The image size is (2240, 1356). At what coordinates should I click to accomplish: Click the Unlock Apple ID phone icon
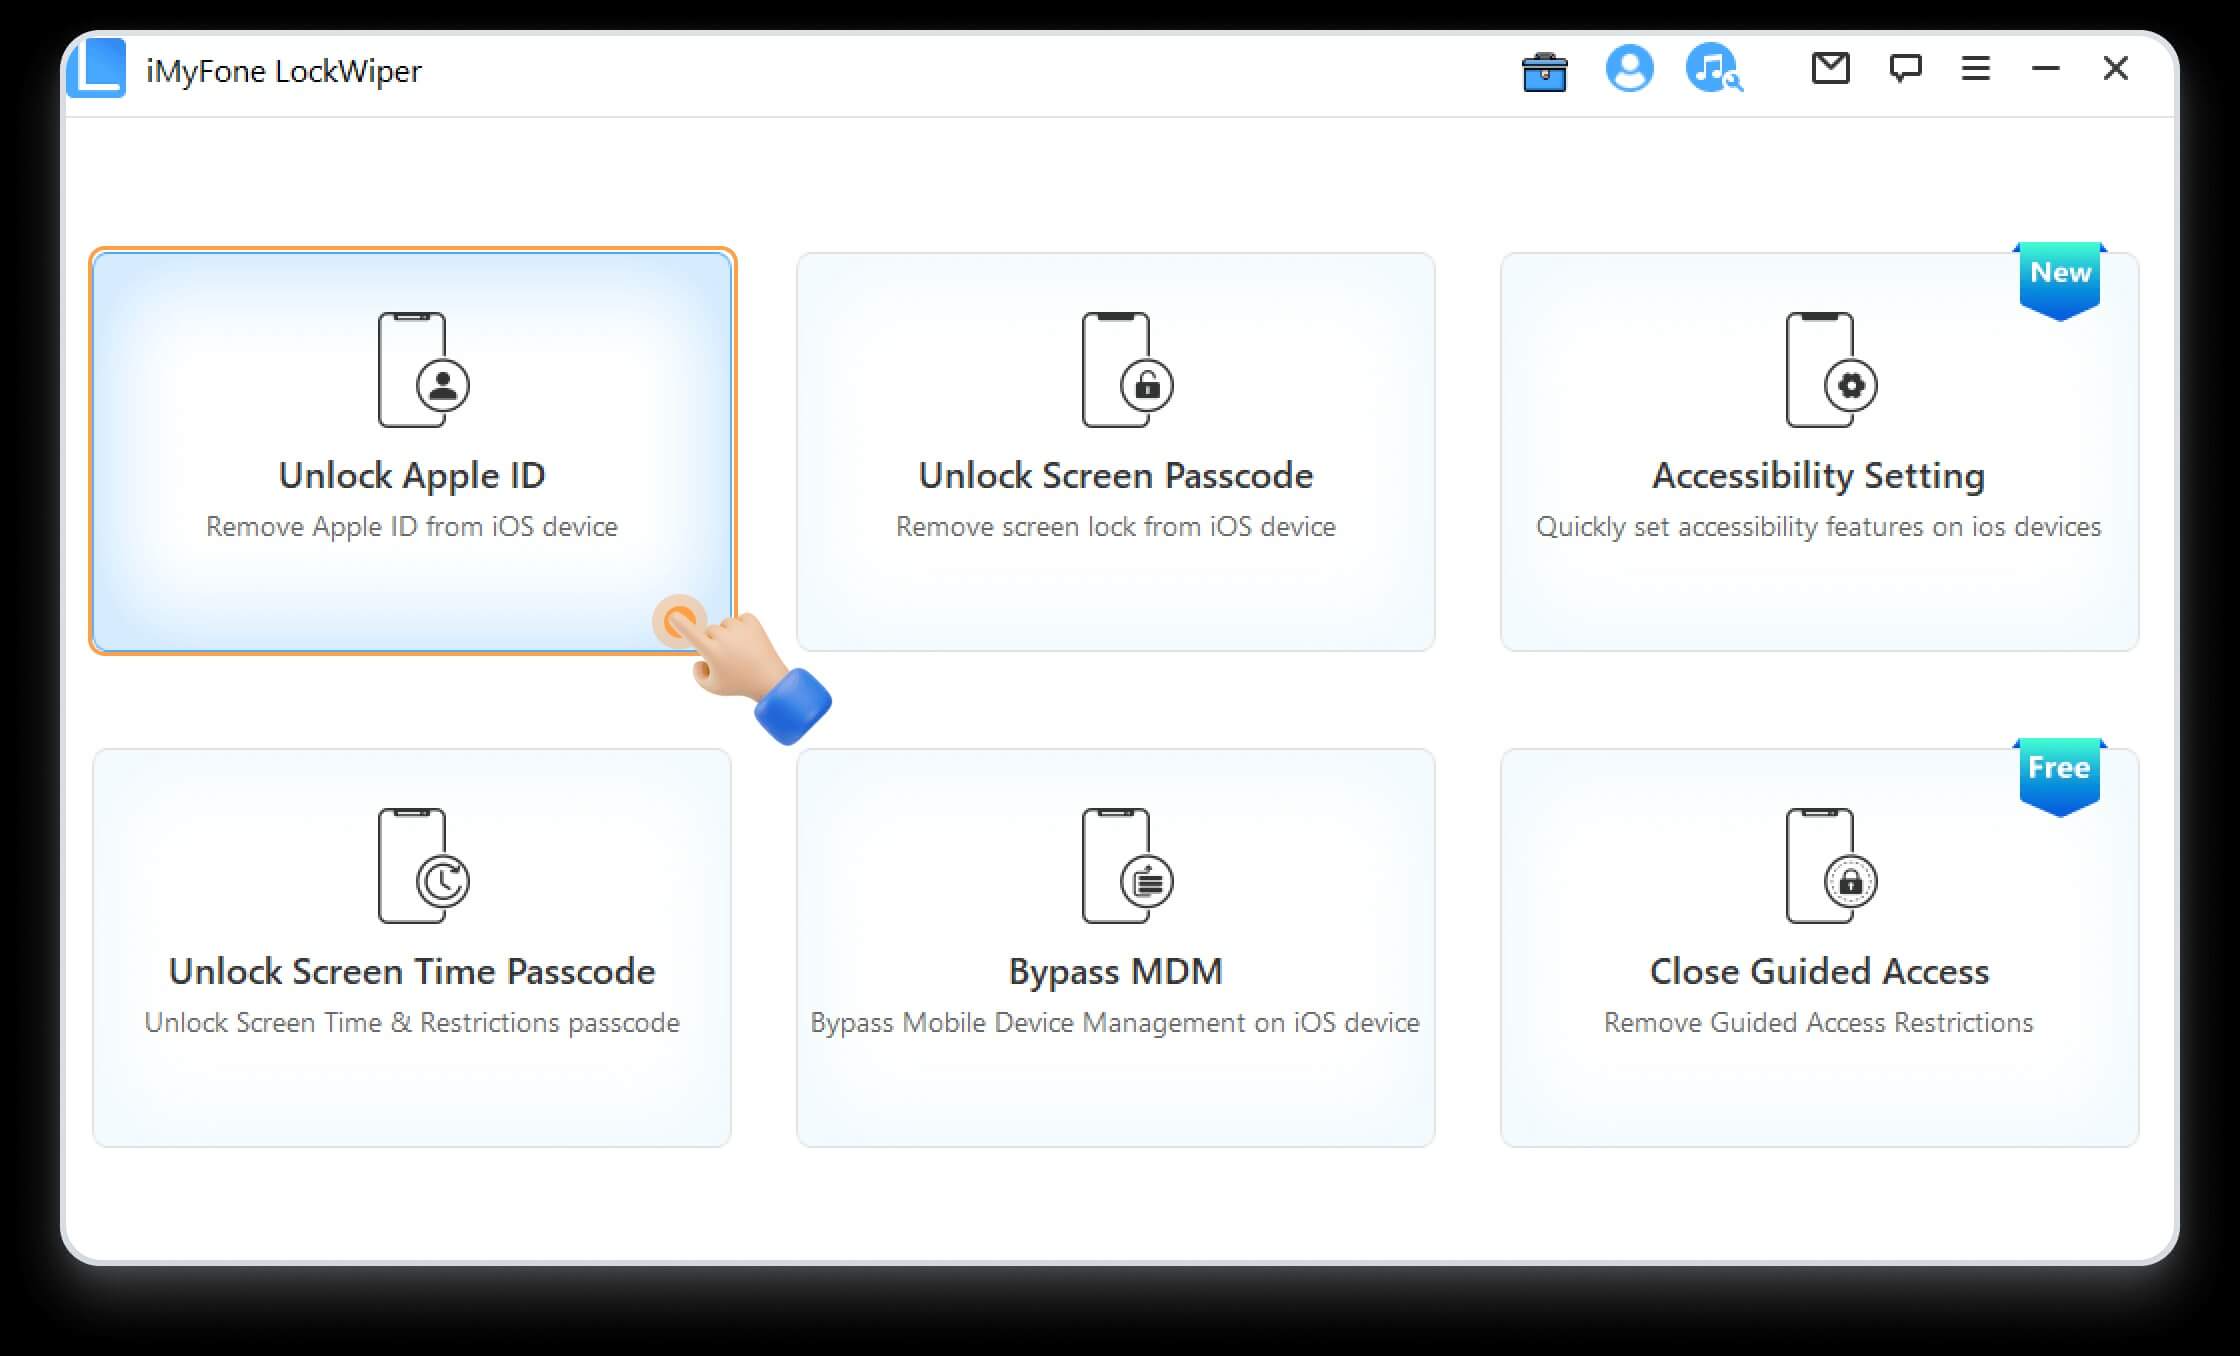point(423,369)
